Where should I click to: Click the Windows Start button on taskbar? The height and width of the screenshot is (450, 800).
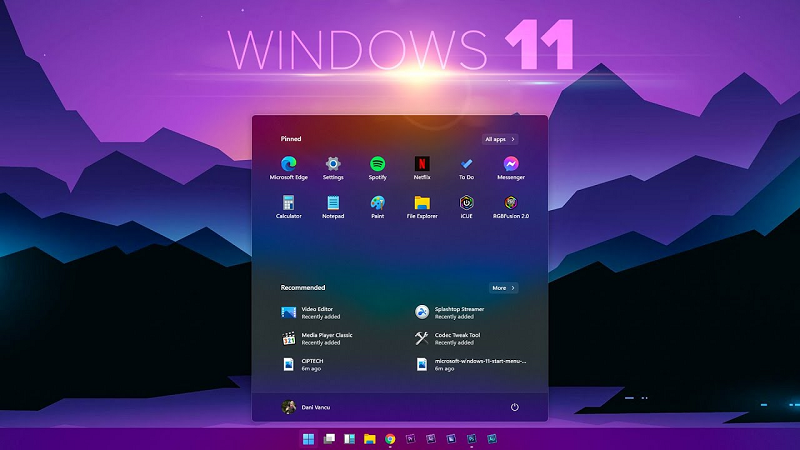pos(308,439)
